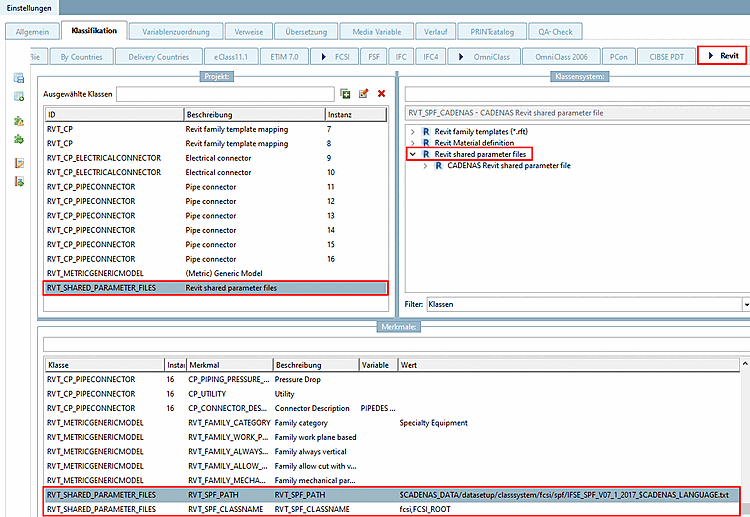The image size is (750, 517).
Task: Click the edit class icon with pencil
Action: coord(364,94)
